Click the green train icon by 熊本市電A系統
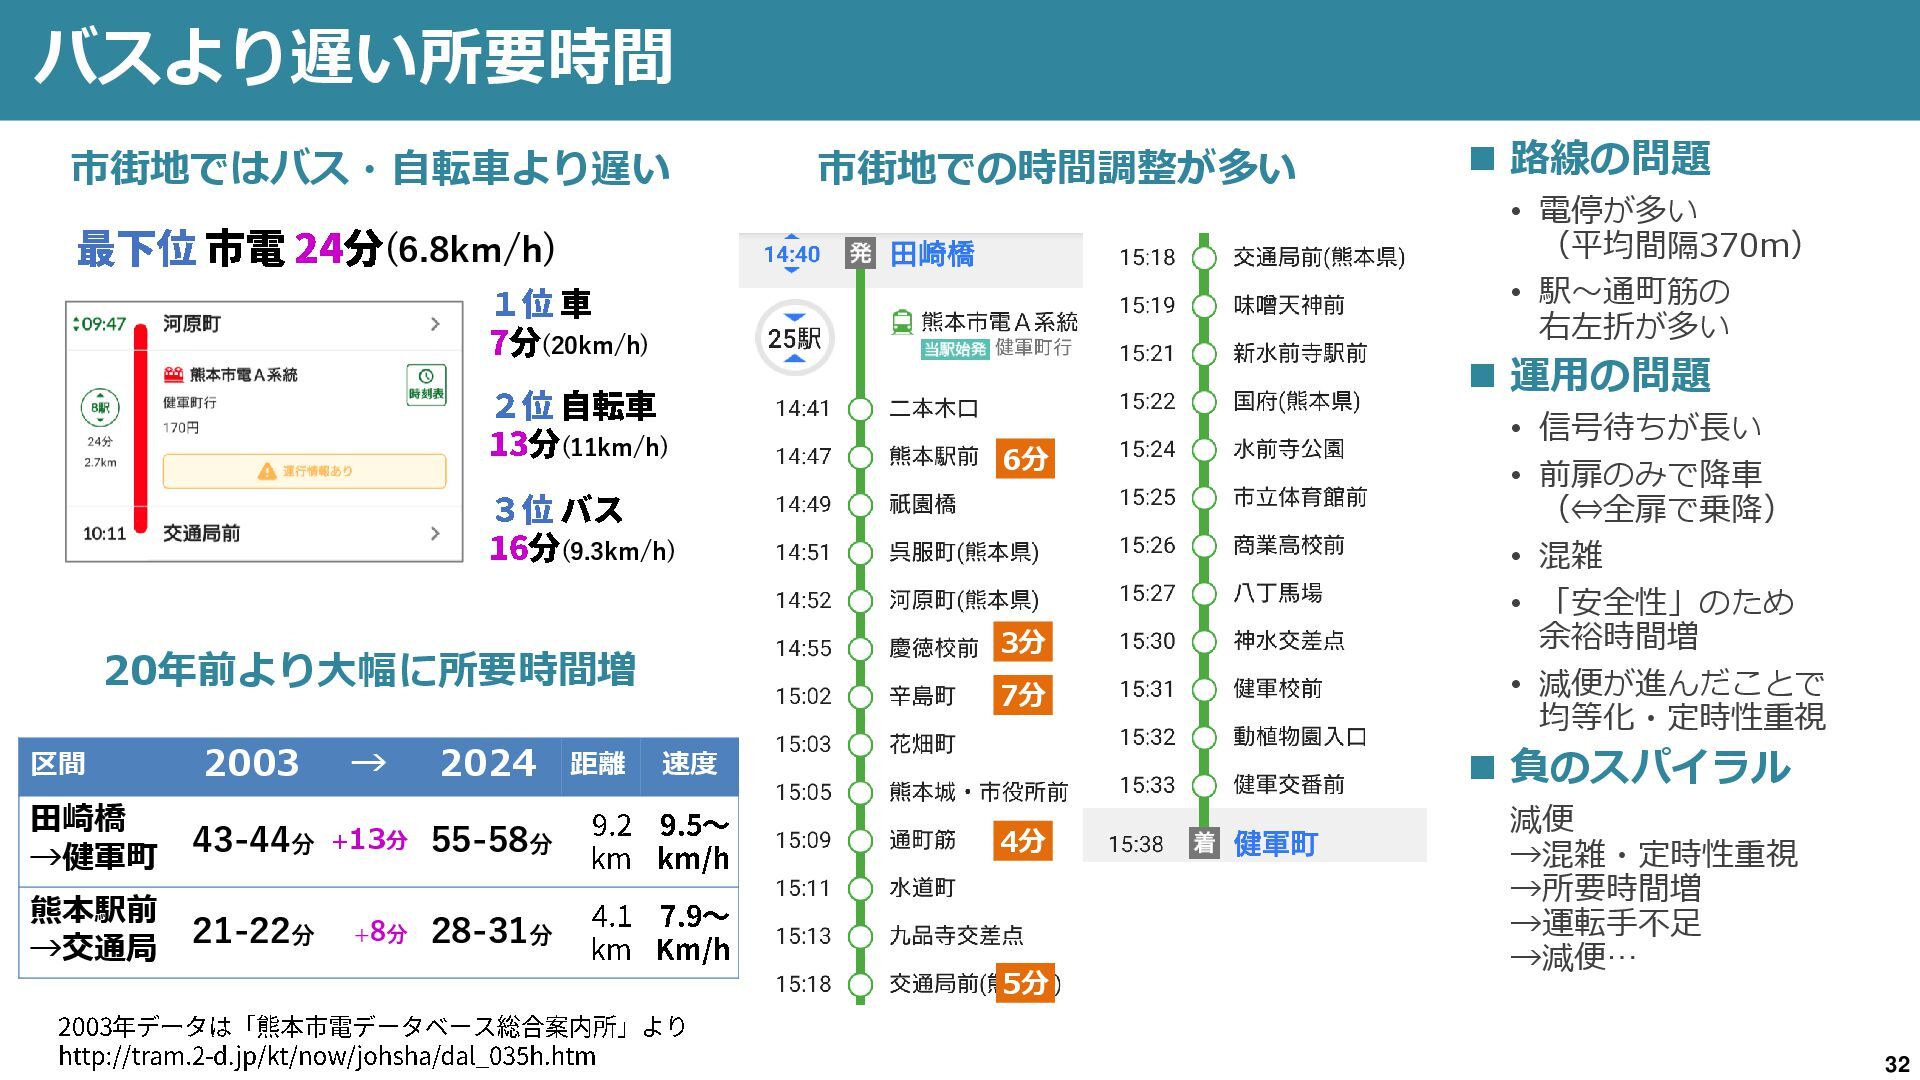Viewport: 1920px width, 1080px height. tap(901, 322)
